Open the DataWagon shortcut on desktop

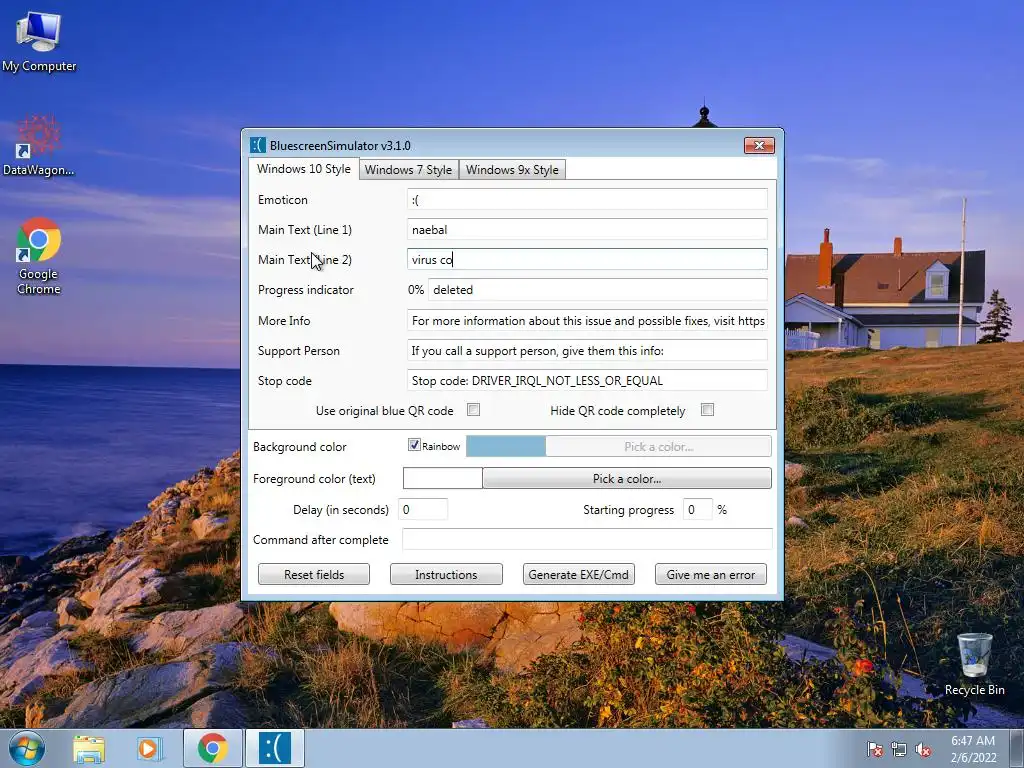click(39, 146)
